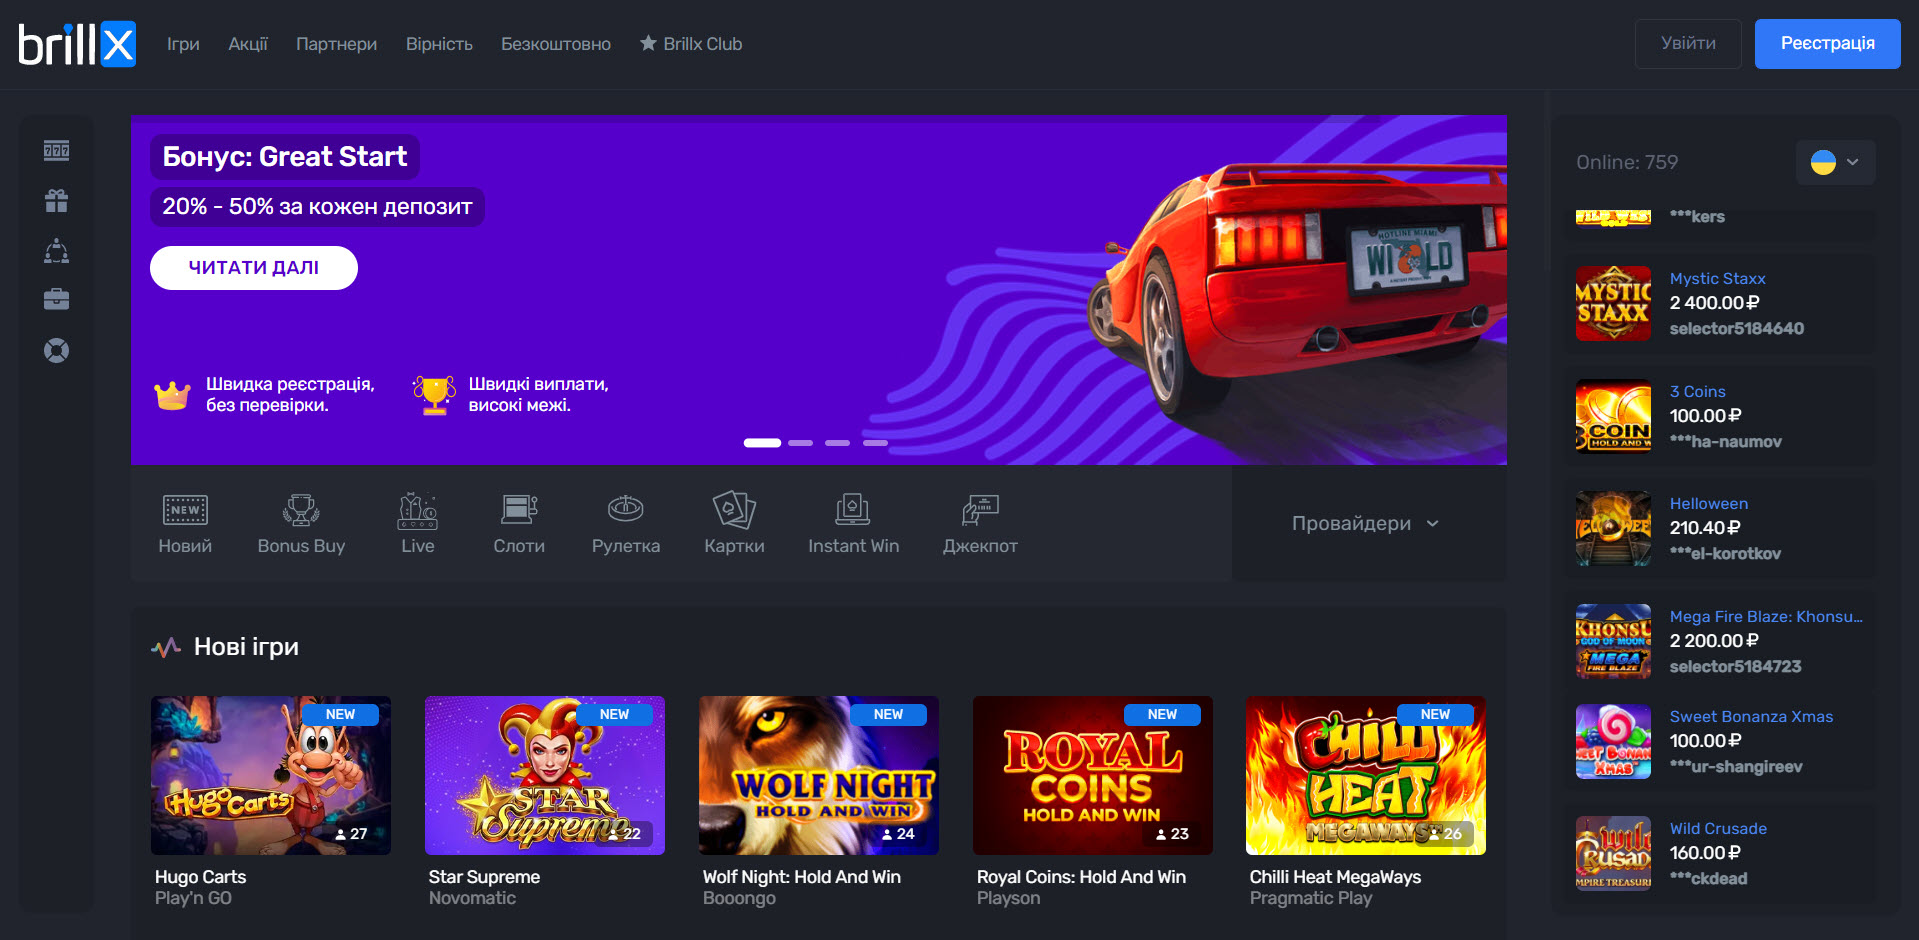Go to the second banner slide indicator

[x=800, y=442]
